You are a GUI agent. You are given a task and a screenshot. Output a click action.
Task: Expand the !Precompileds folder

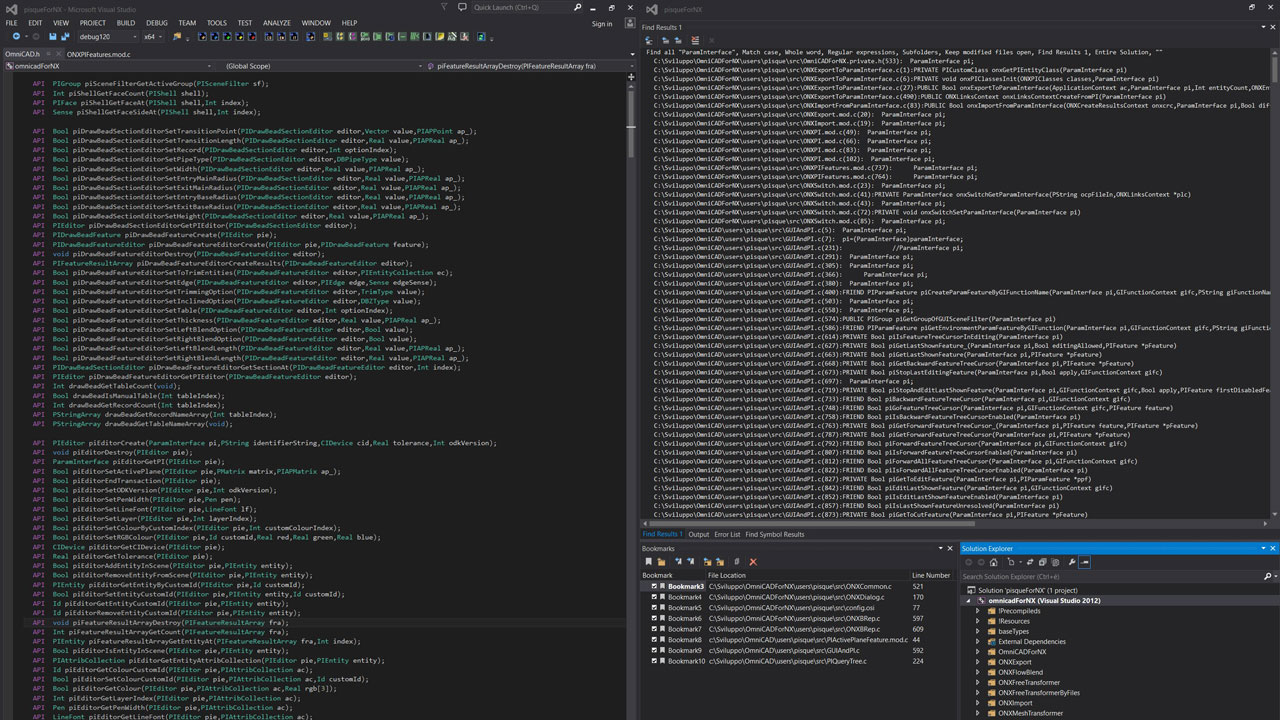click(978, 611)
